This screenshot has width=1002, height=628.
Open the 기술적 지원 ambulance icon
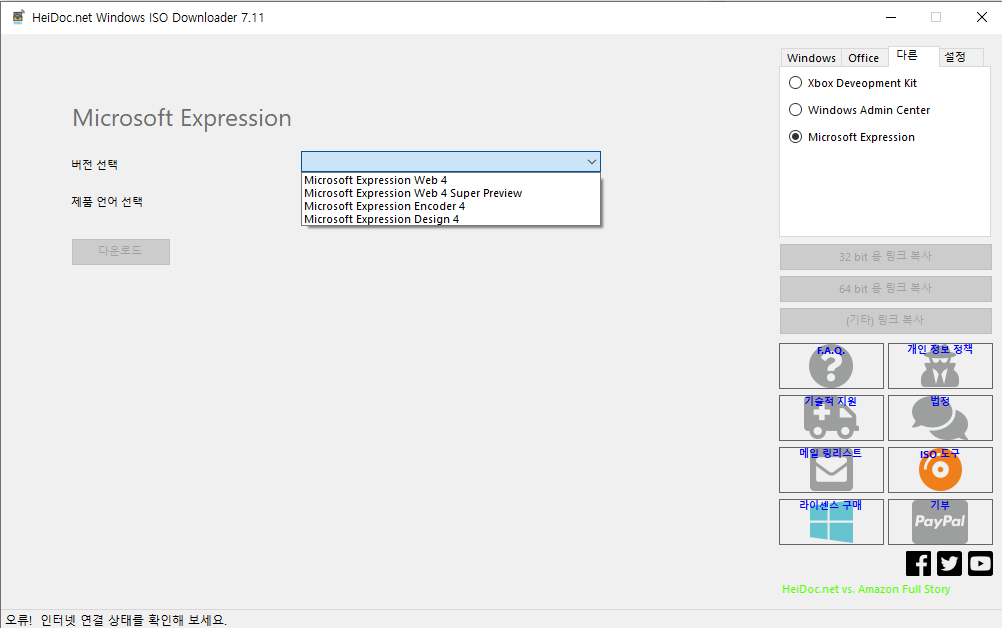point(831,418)
